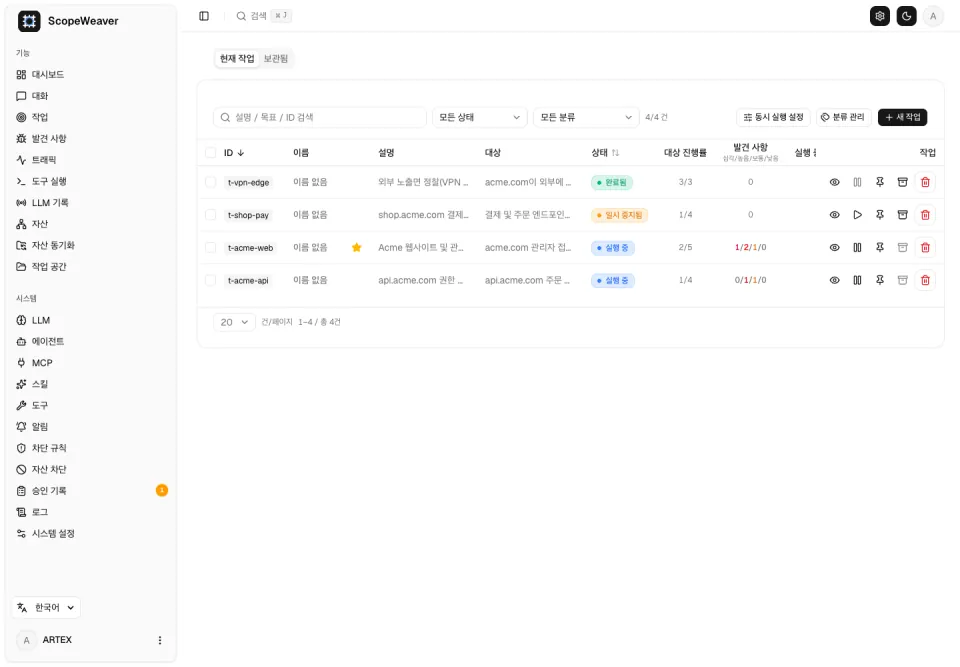The width and height of the screenshot is (960, 667).
Task: Pause the t-vpn-edge task
Action: click(x=857, y=182)
